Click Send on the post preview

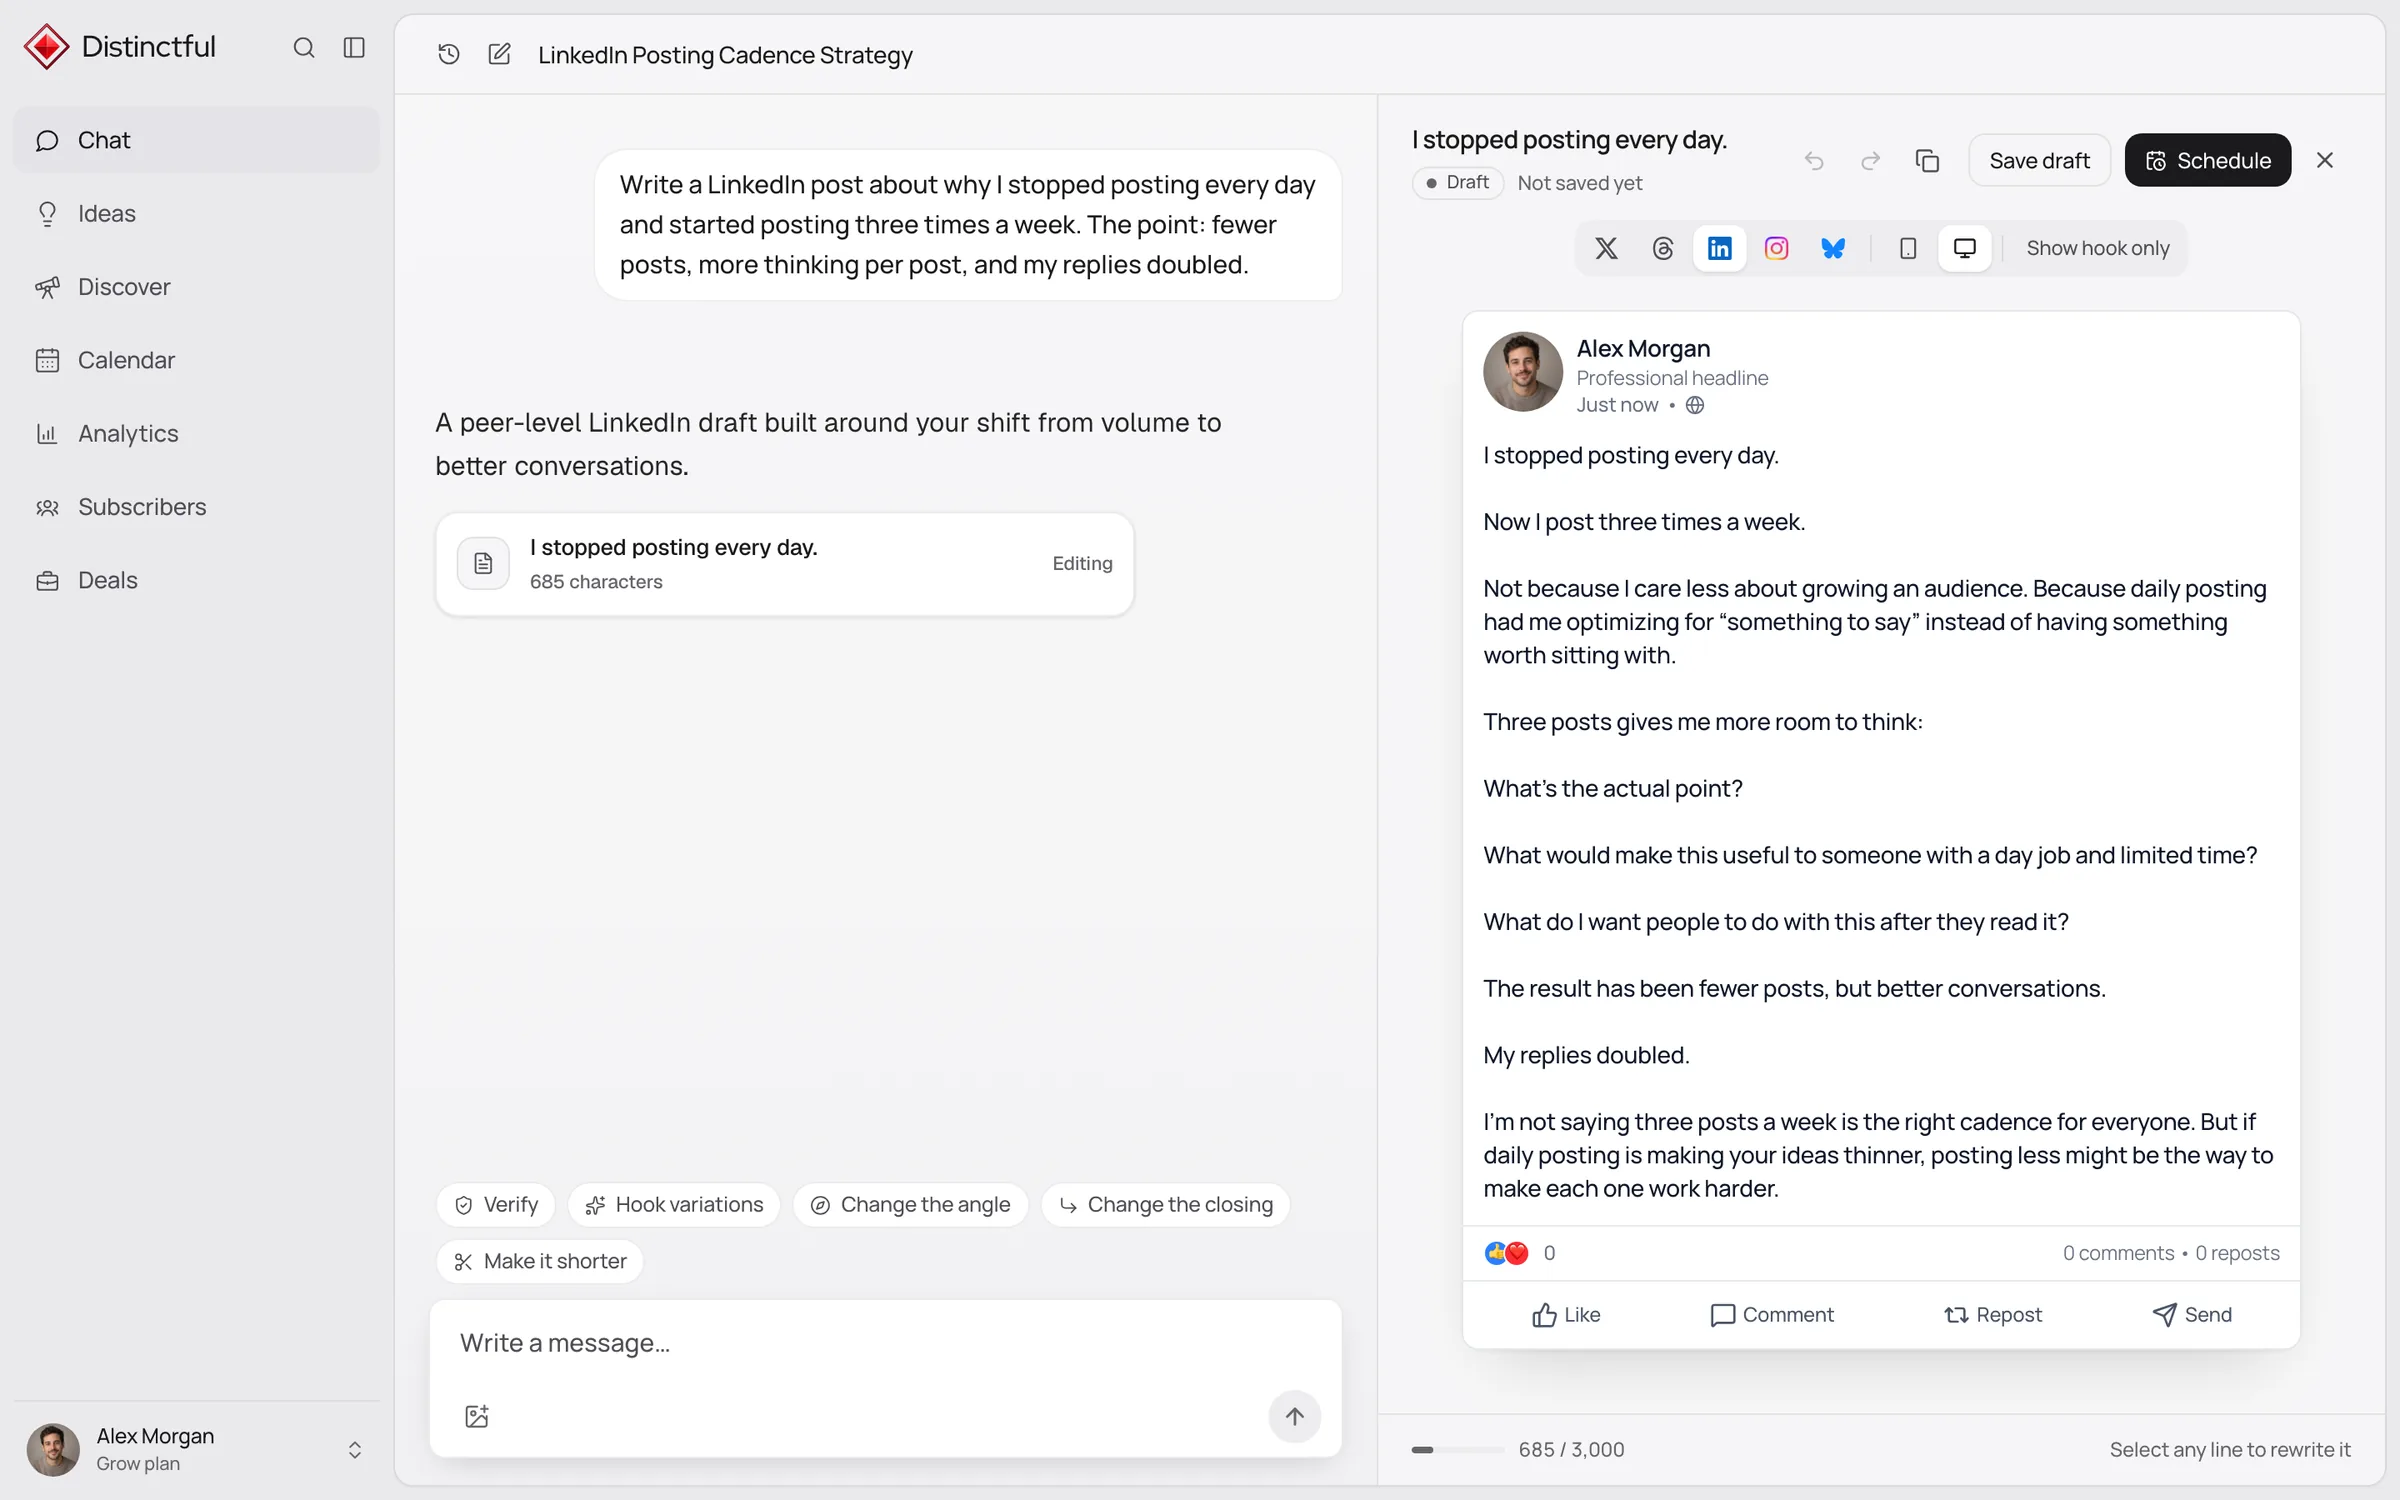point(2192,1315)
